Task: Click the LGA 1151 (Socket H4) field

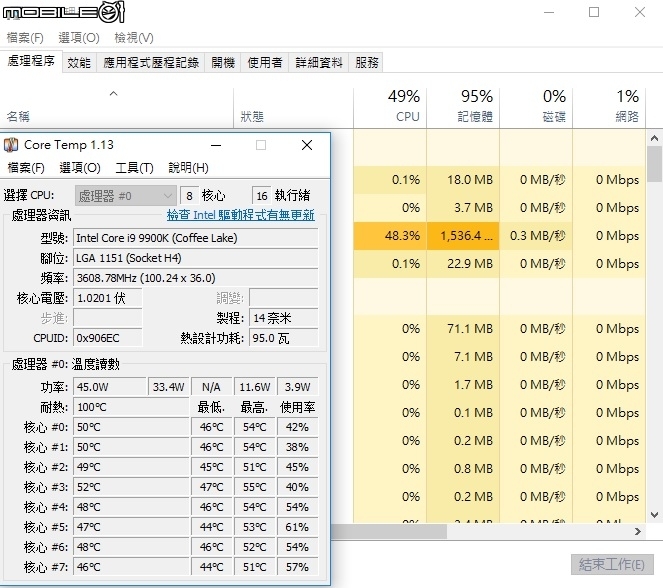Action: 195,258
